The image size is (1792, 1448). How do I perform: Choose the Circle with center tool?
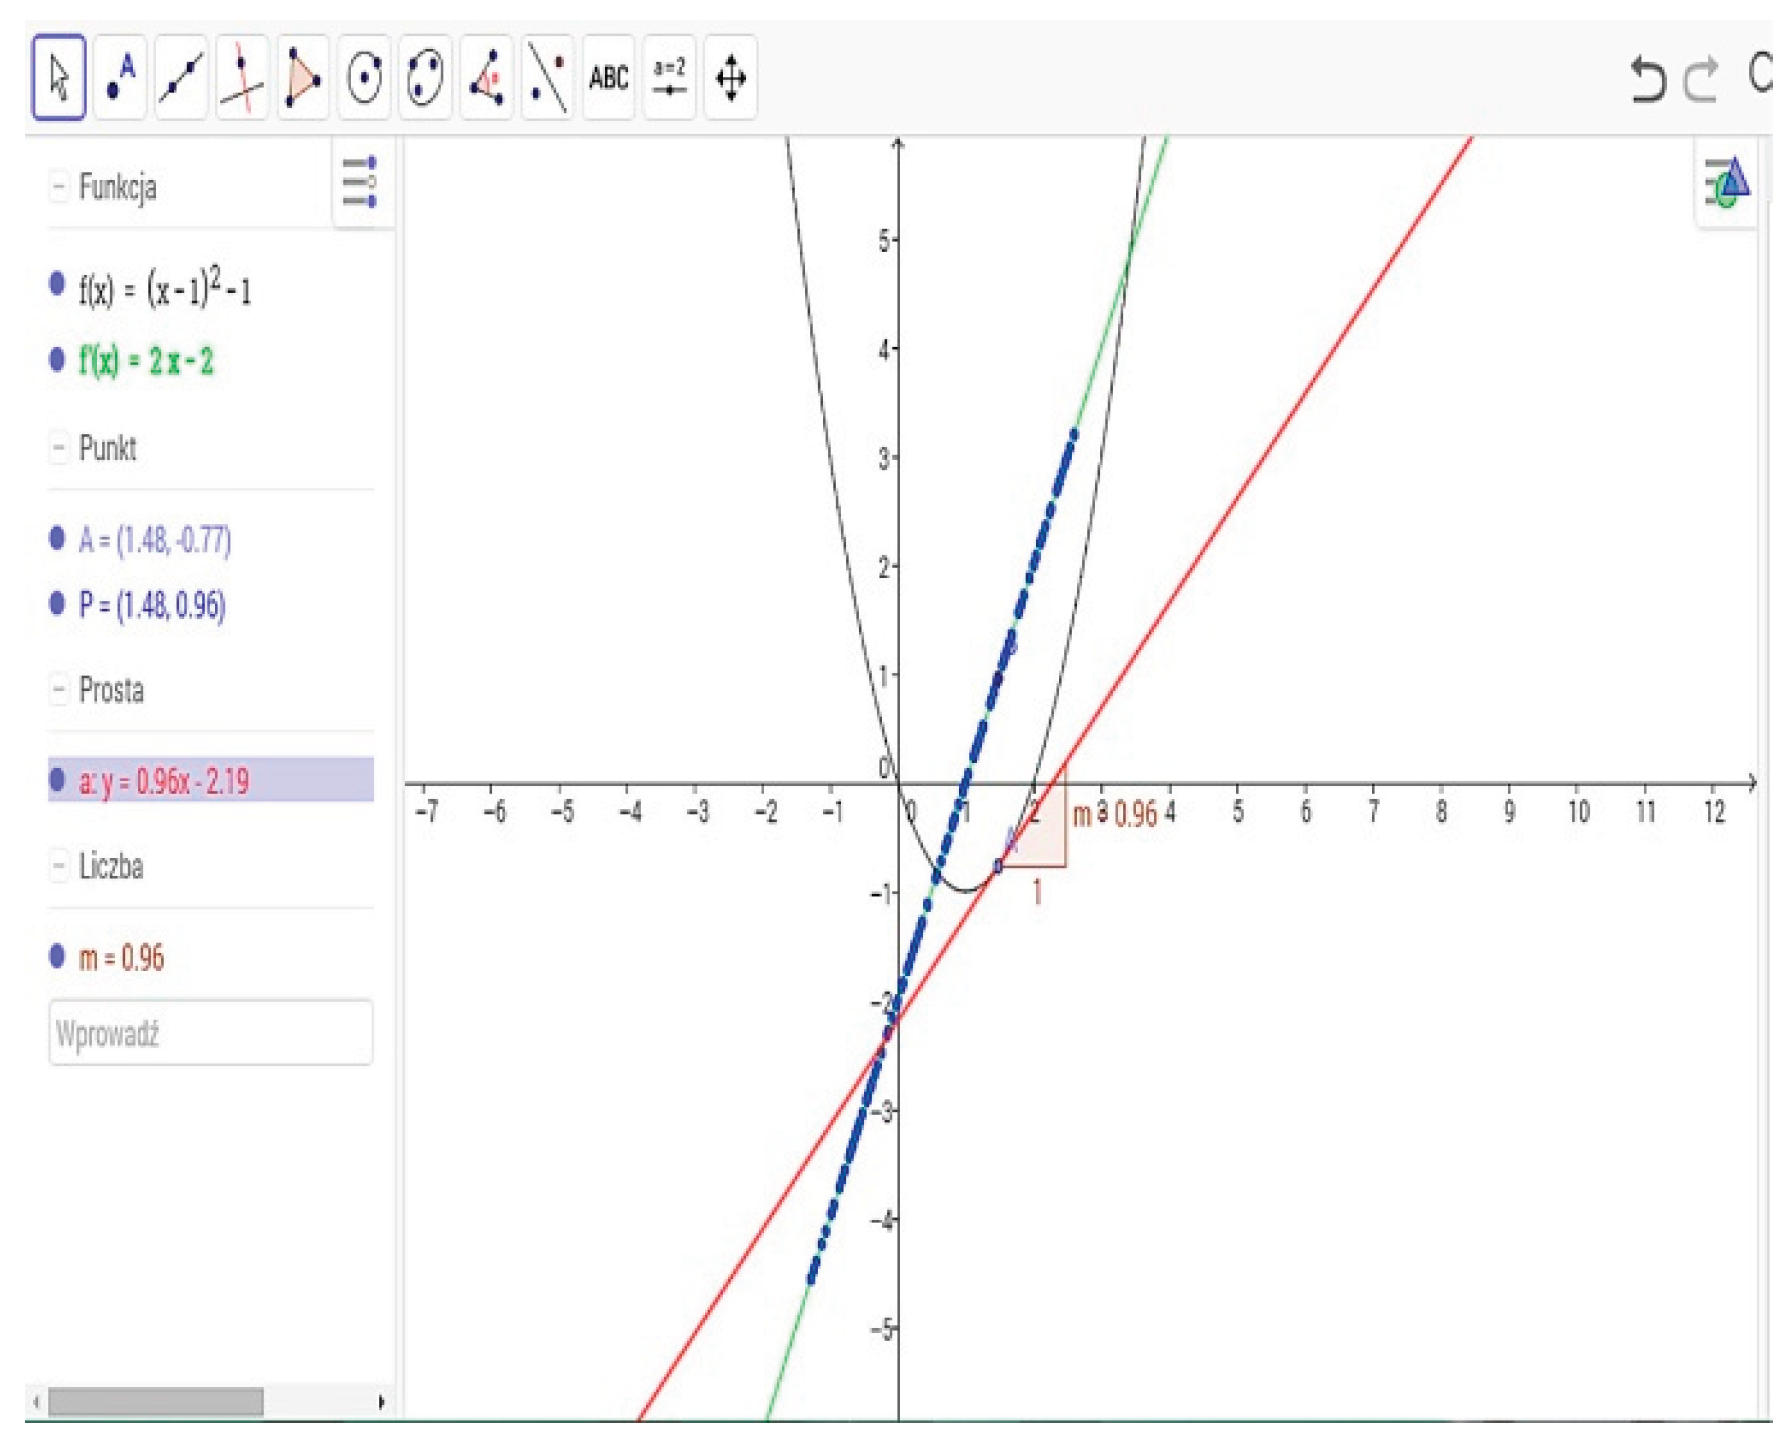(364, 78)
